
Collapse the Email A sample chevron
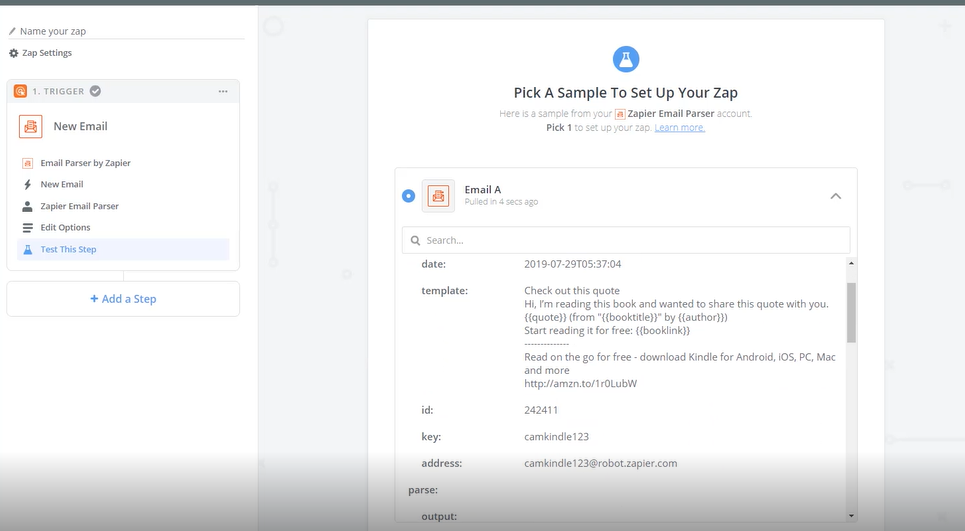(835, 196)
